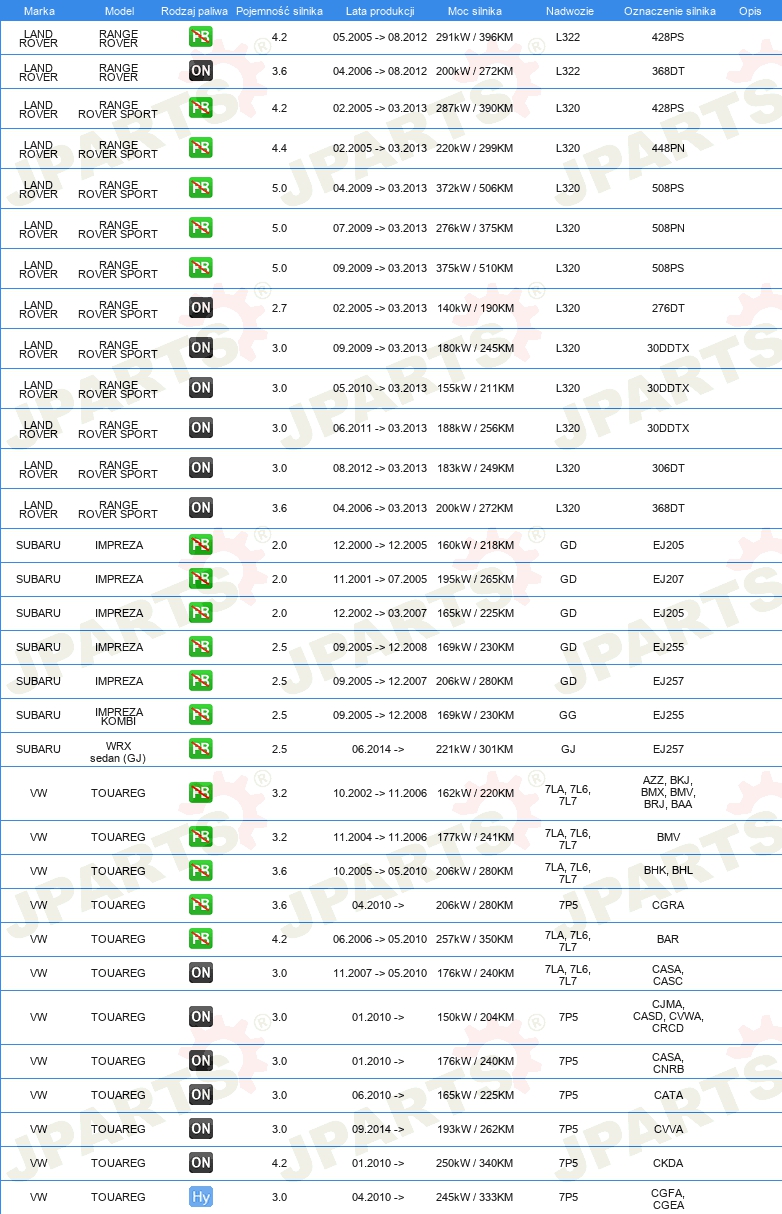Select diesel ON icon in the Touareg CKDA row
Viewport: 782px width, 1214px height.
pos(201,1163)
